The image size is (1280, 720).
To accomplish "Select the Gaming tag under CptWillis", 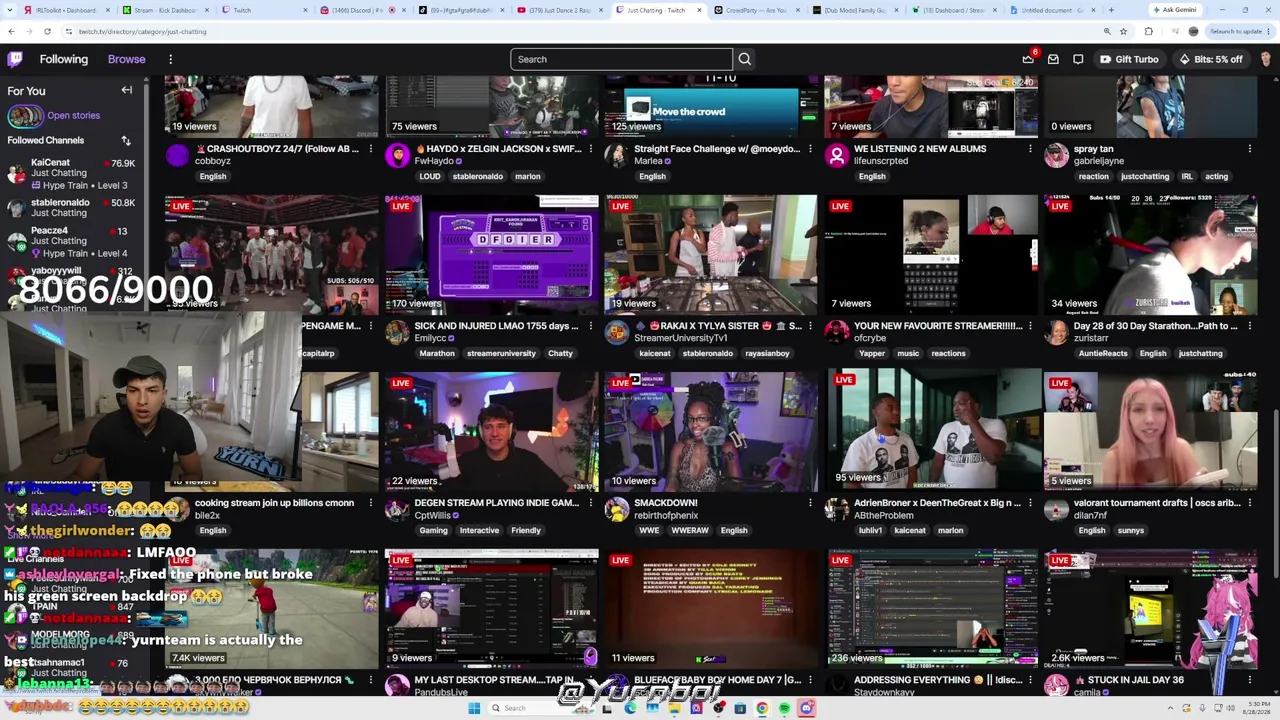I will coord(433,530).
